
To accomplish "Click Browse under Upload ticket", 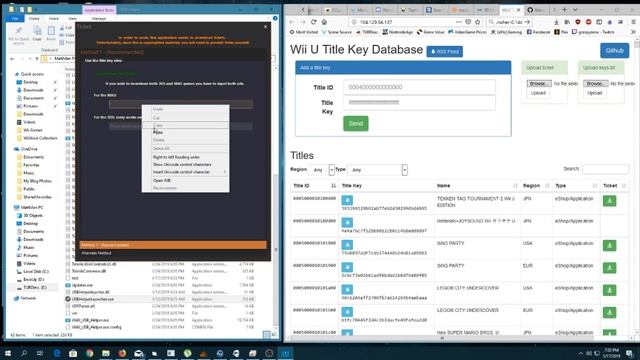I will coord(539,83).
